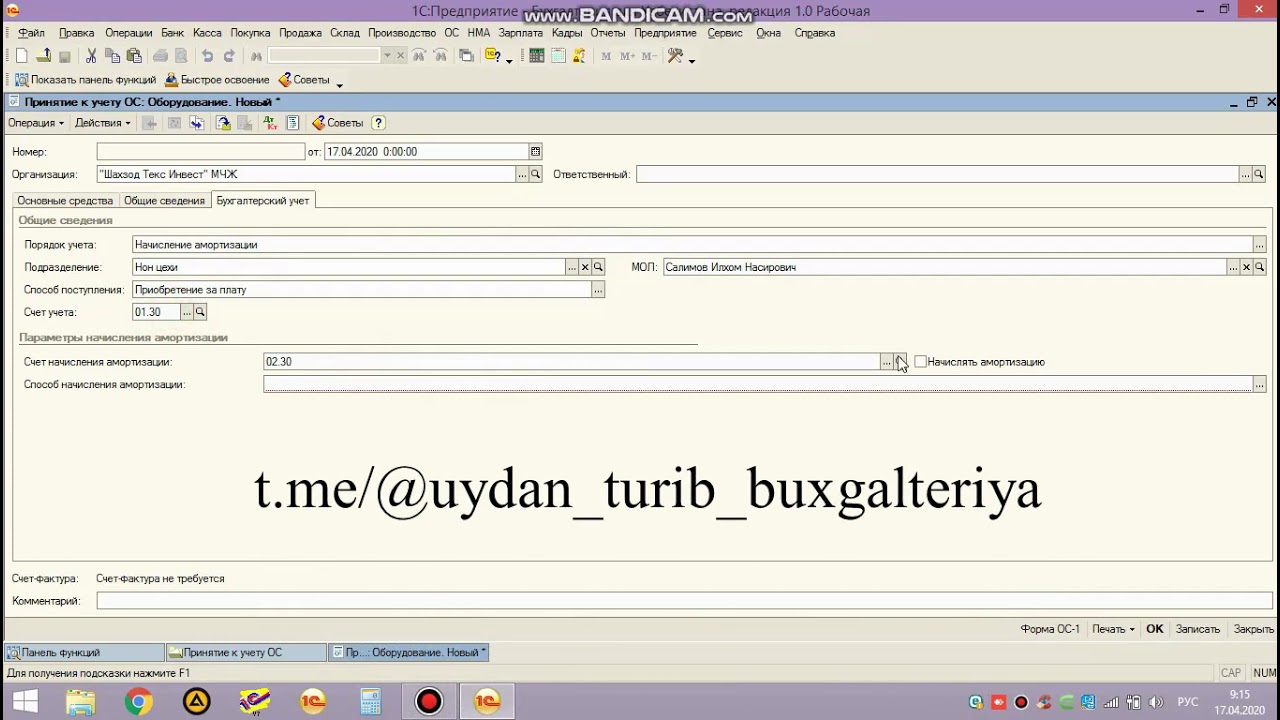Screen dimensions: 1280x720
Task: Open the Печать dropdown at bottom
Action: [x=1113, y=629]
